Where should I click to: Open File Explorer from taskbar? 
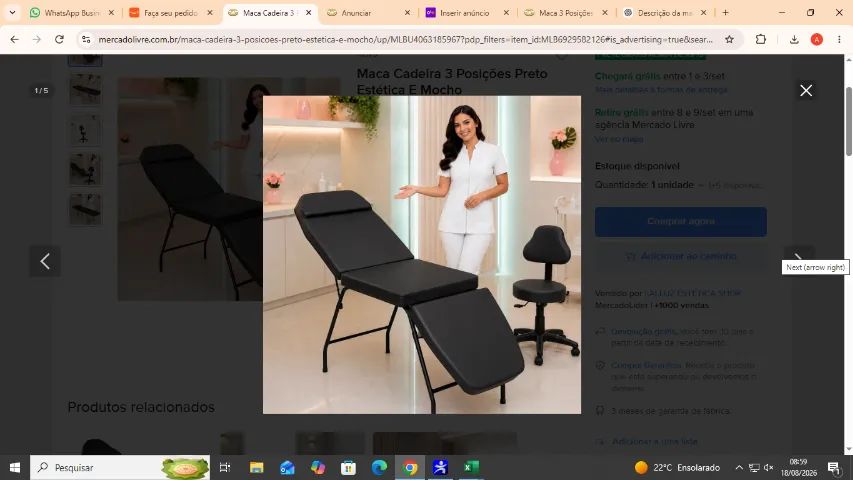[256, 467]
